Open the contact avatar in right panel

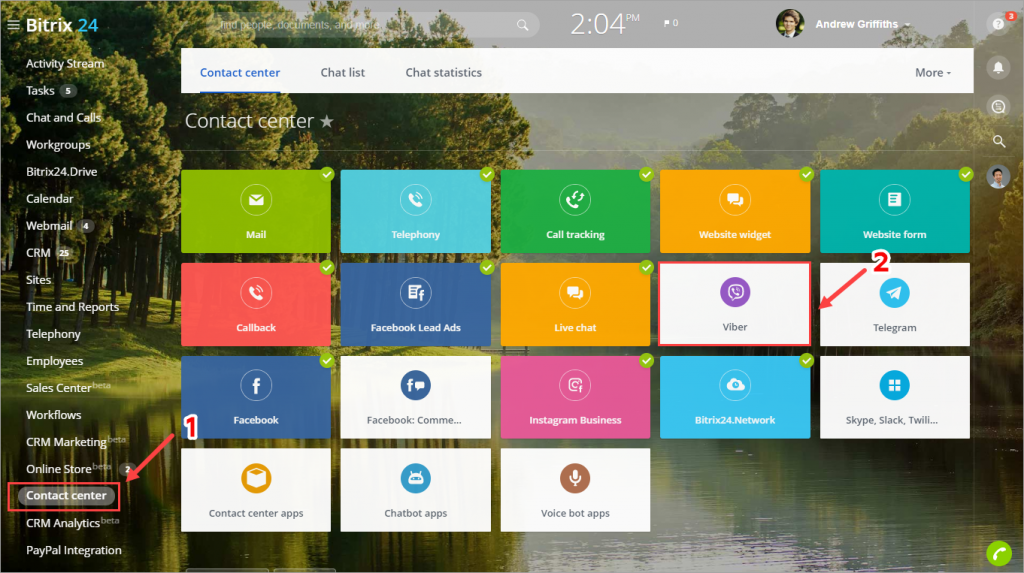(x=999, y=176)
